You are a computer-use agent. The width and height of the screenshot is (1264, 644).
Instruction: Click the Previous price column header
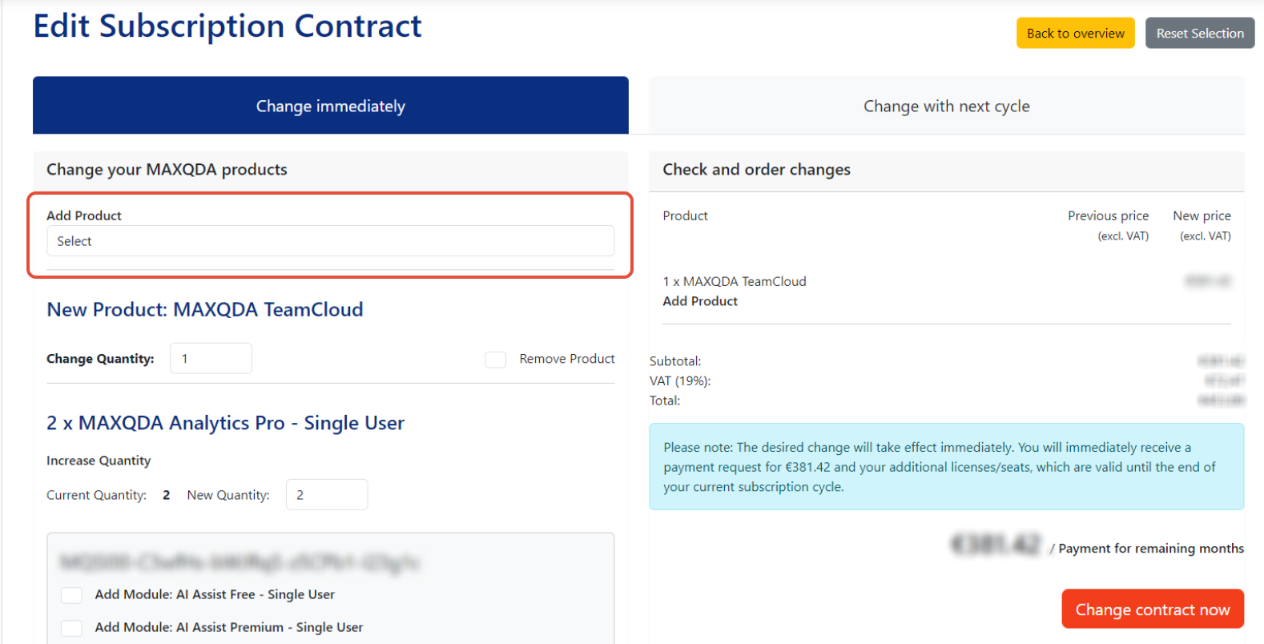click(x=1108, y=216)
